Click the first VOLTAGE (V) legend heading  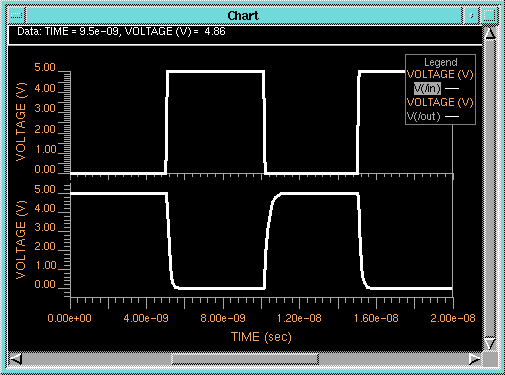click(440, 74)
